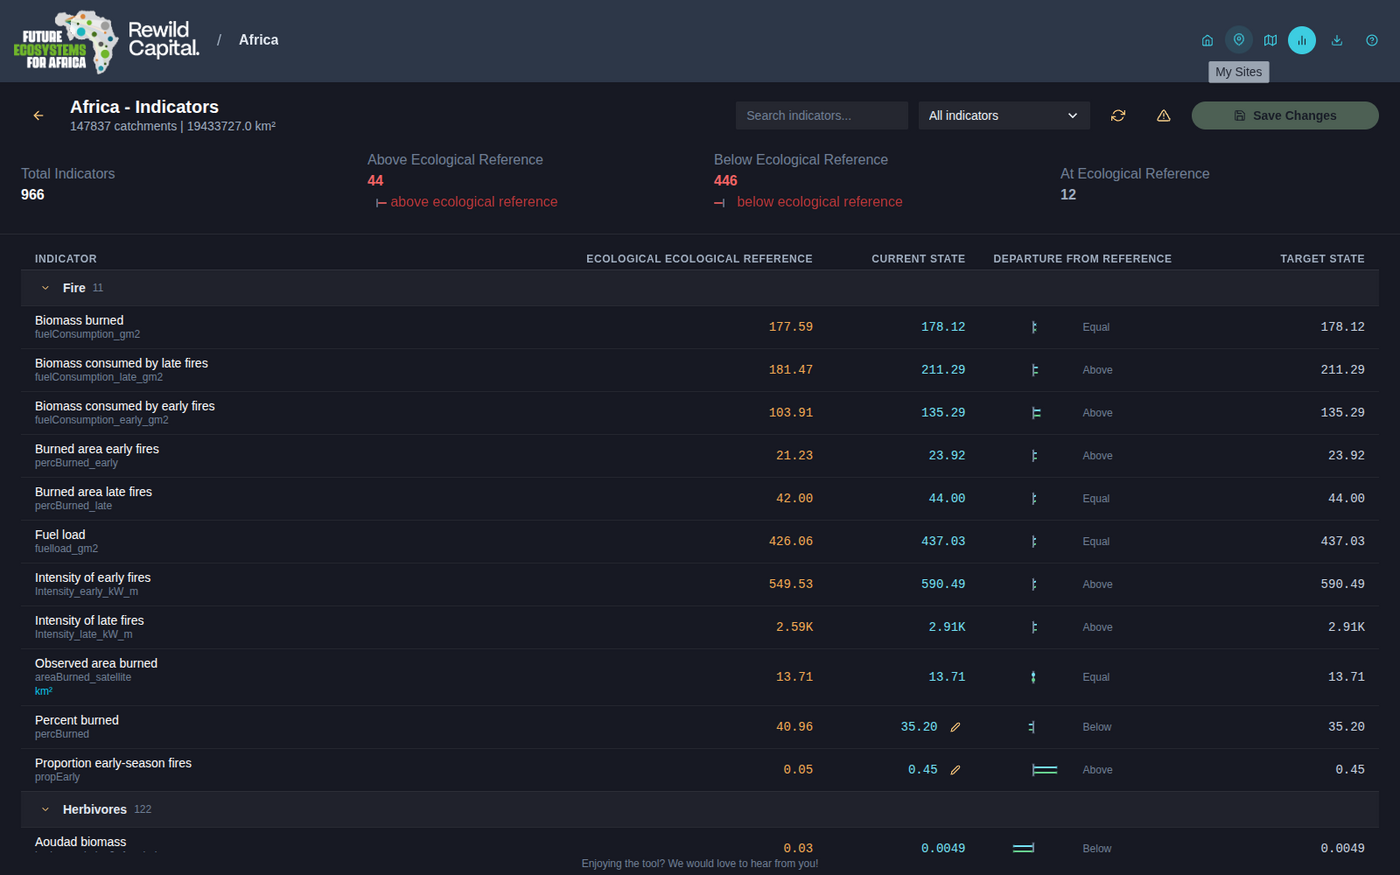Select the Biomass burned indicator row
Image resolution: width=1400 pixels, height=875 pixels.
tap(700, 327)
